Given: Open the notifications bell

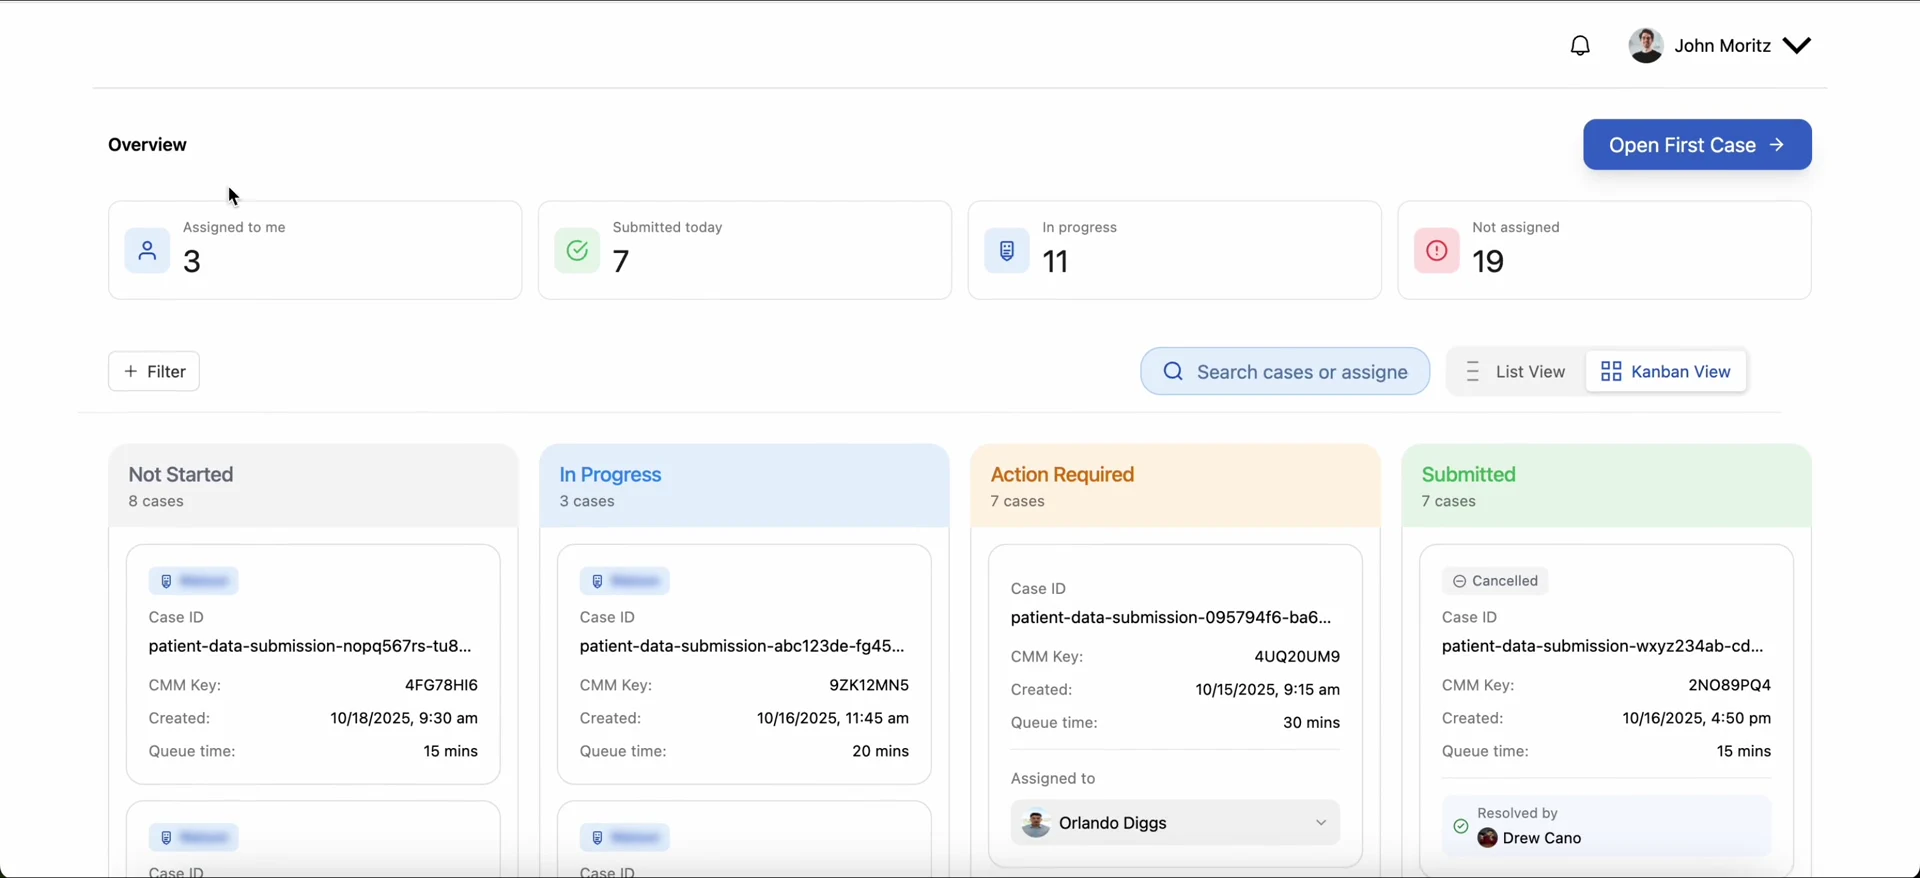Looking at the screenshot, I should (x=1580, y=46).
